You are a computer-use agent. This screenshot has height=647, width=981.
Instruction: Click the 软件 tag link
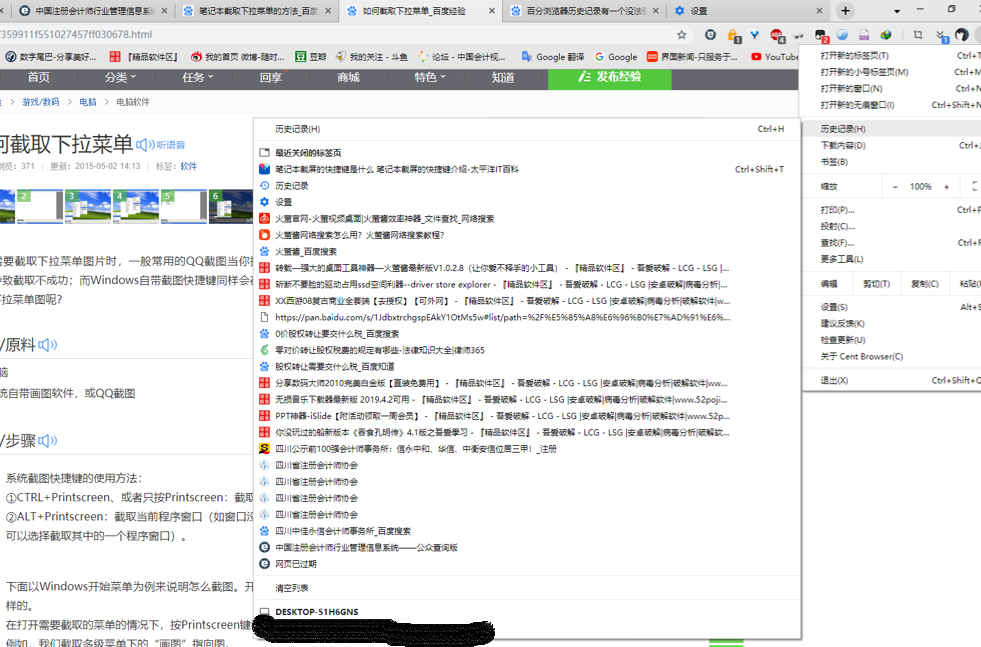(188, 166)
